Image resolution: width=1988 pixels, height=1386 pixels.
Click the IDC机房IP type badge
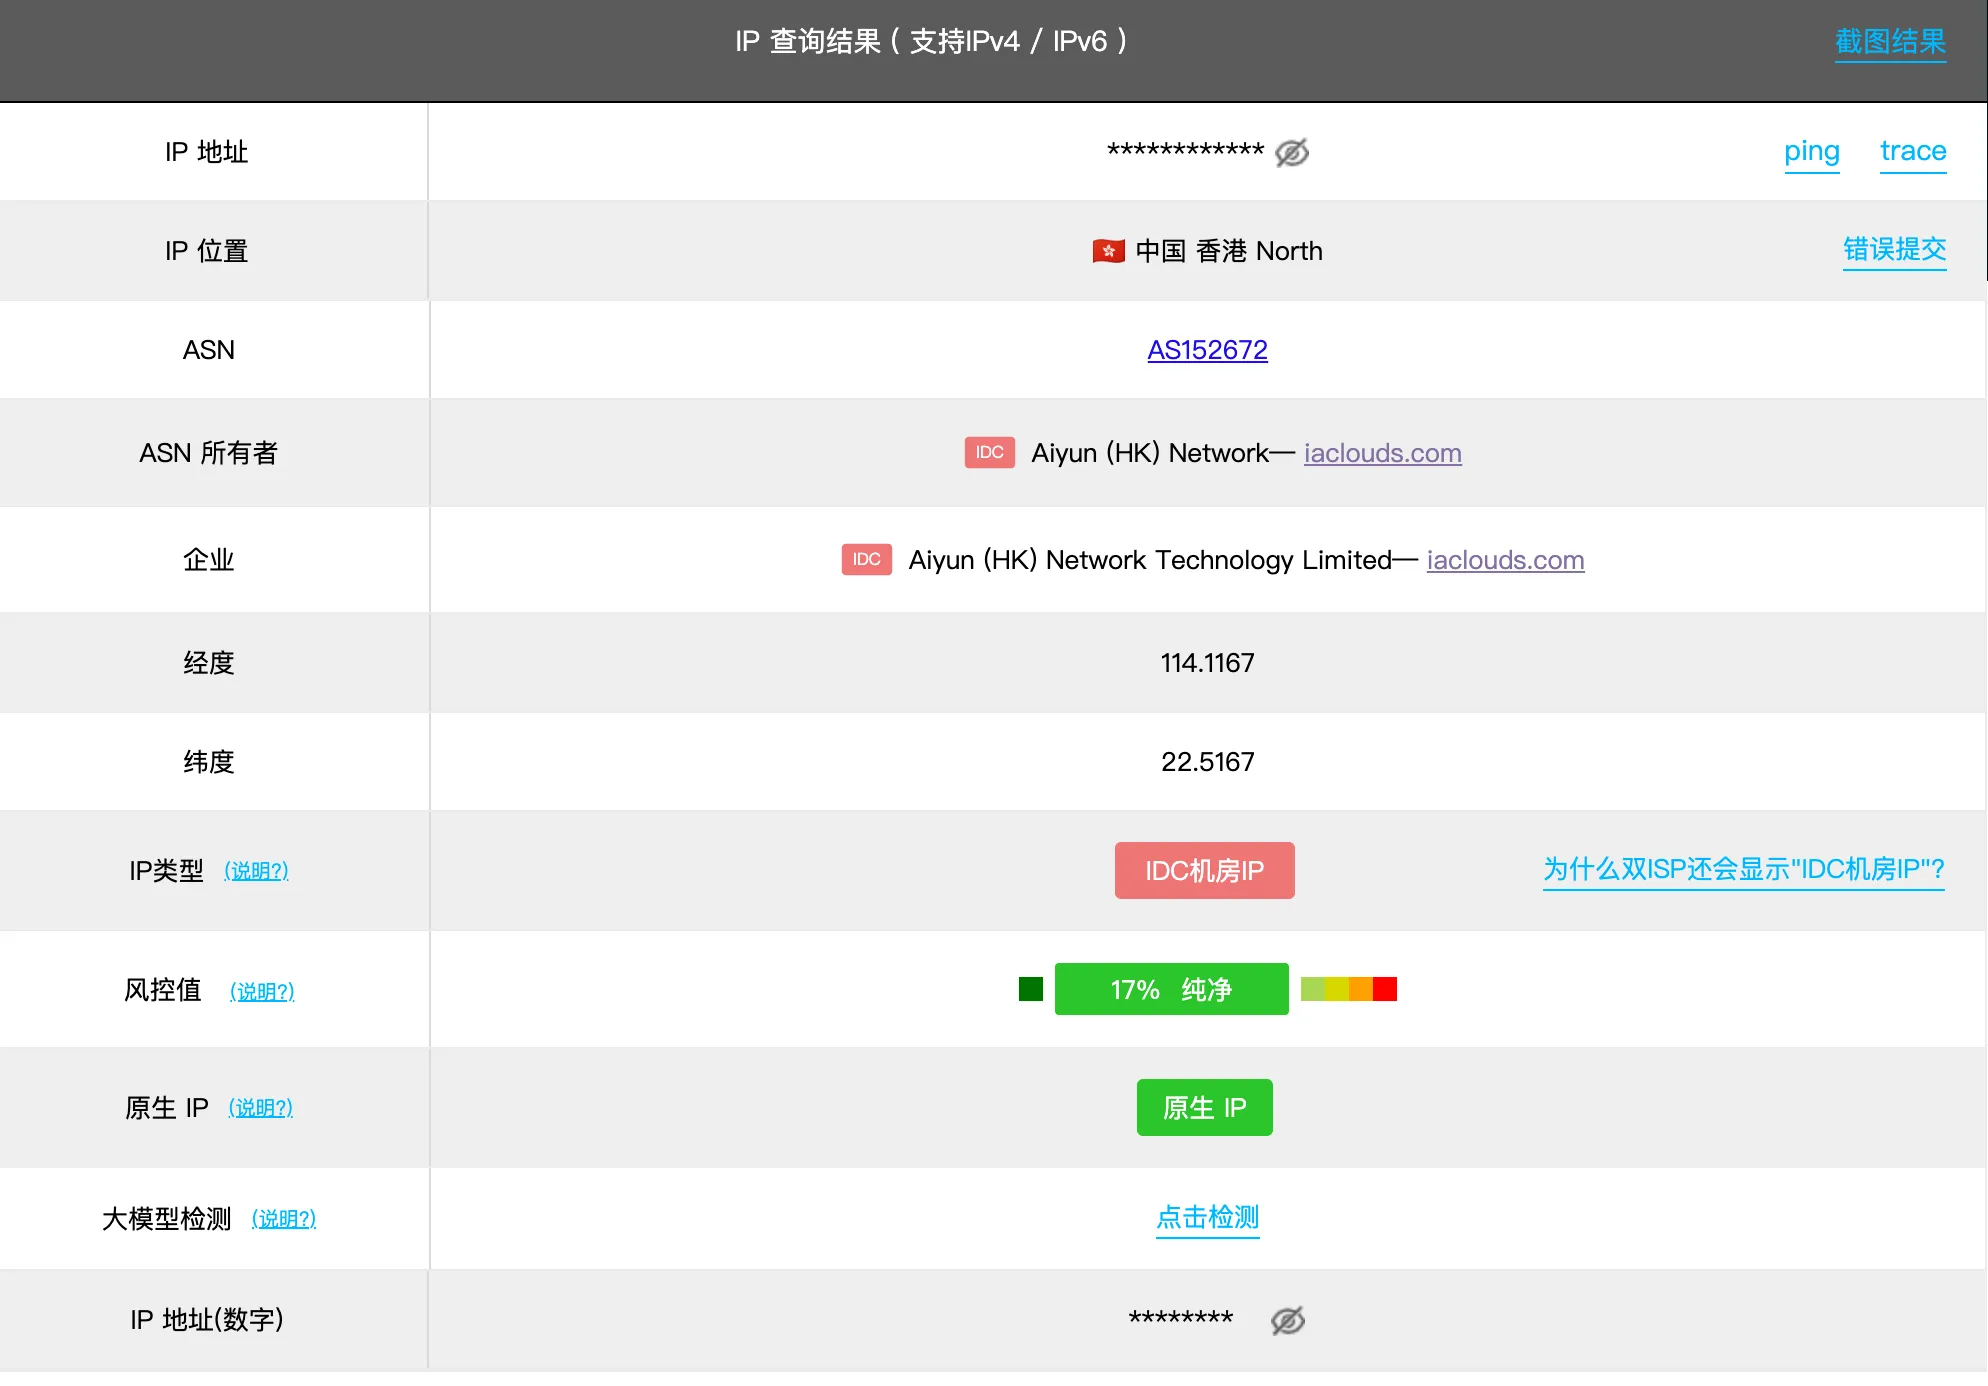[1204, 870]
